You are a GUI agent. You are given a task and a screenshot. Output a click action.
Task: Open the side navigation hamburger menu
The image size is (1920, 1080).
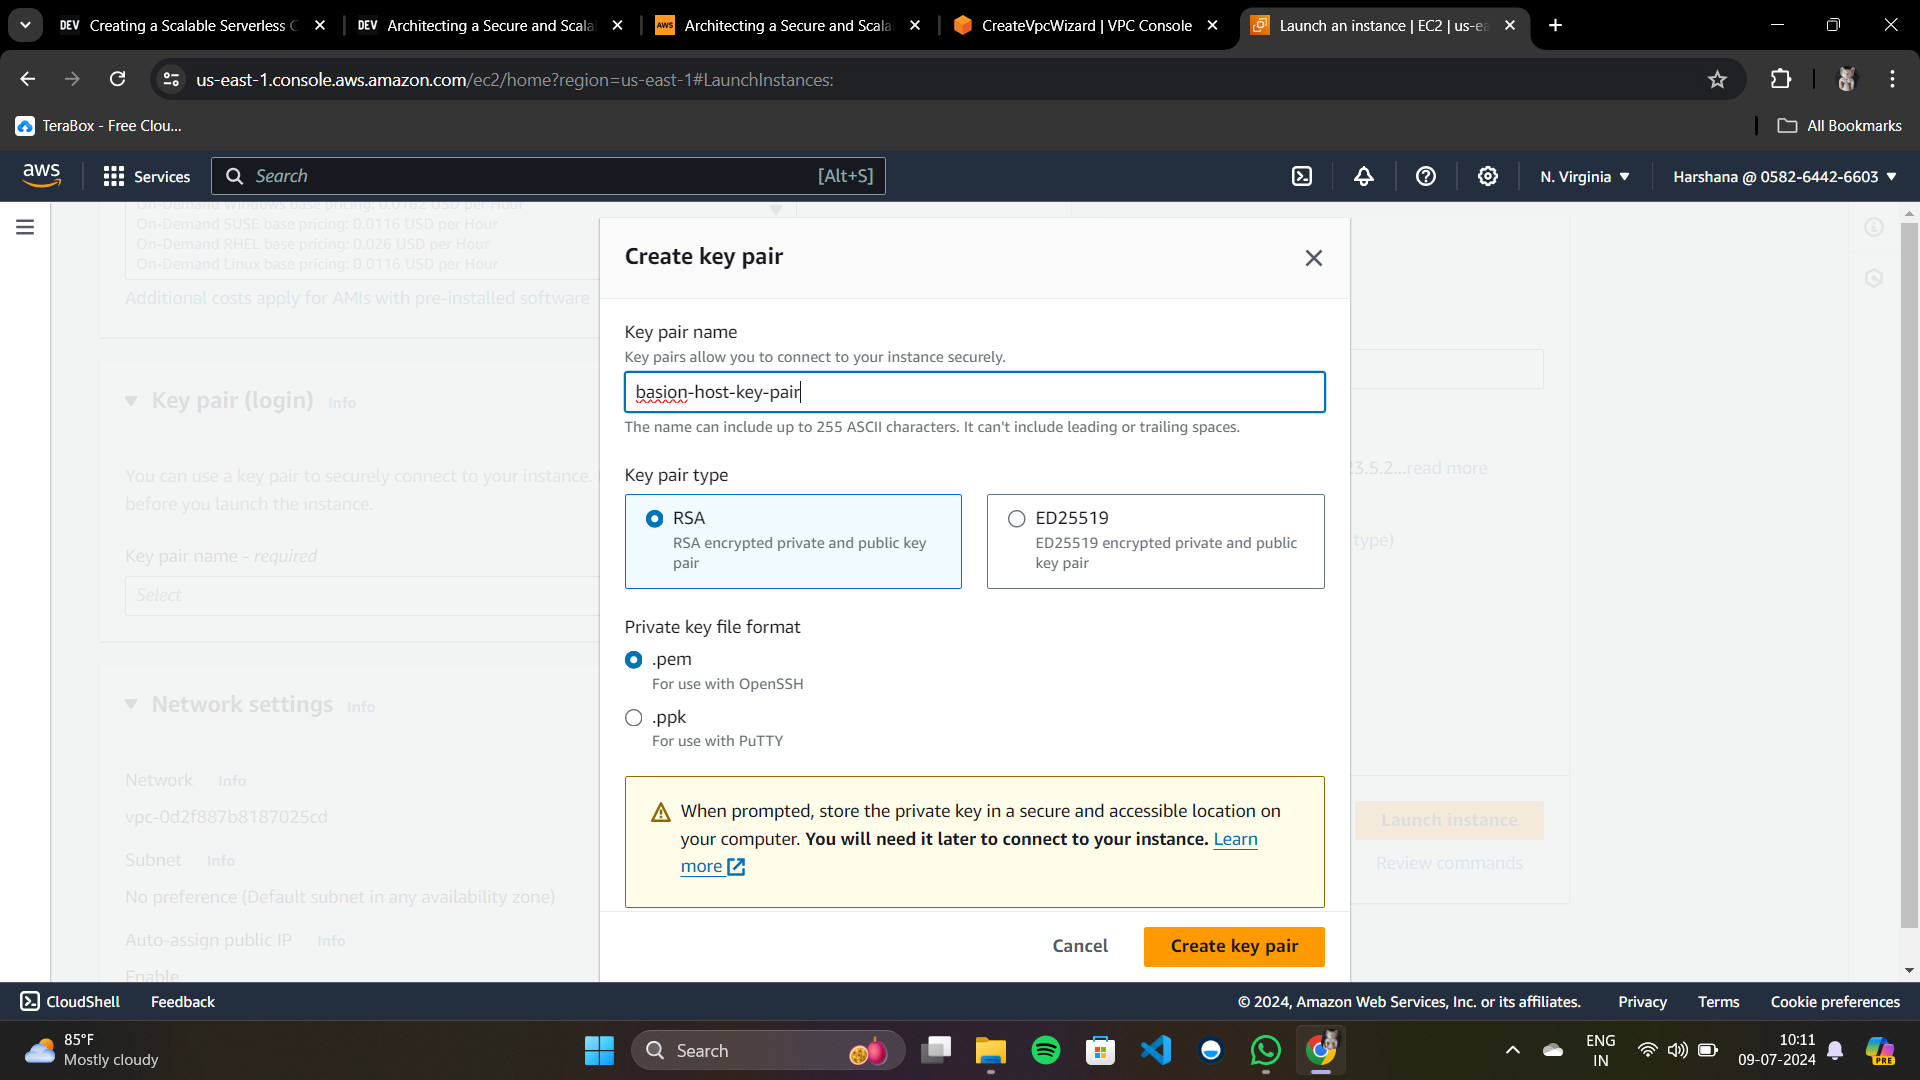point(25,227)
